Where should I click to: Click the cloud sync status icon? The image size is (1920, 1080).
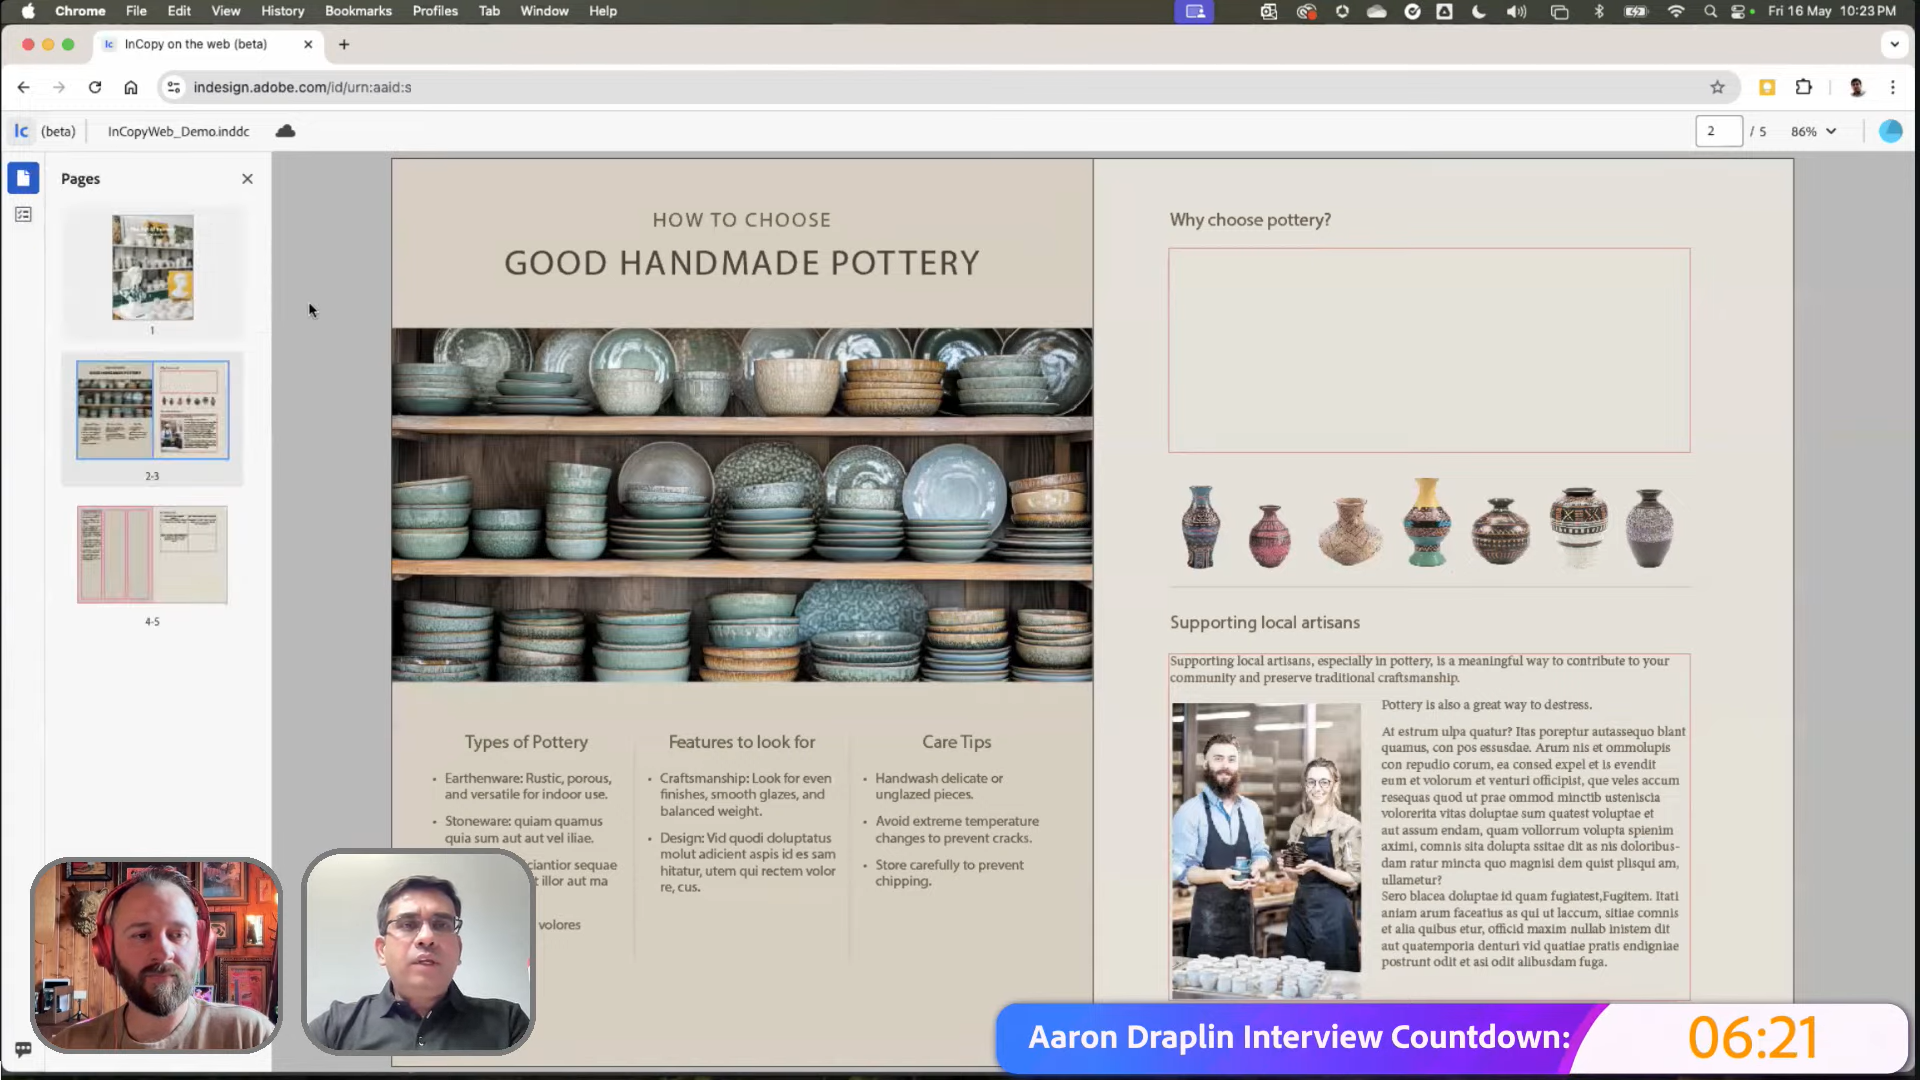[285, 131]
